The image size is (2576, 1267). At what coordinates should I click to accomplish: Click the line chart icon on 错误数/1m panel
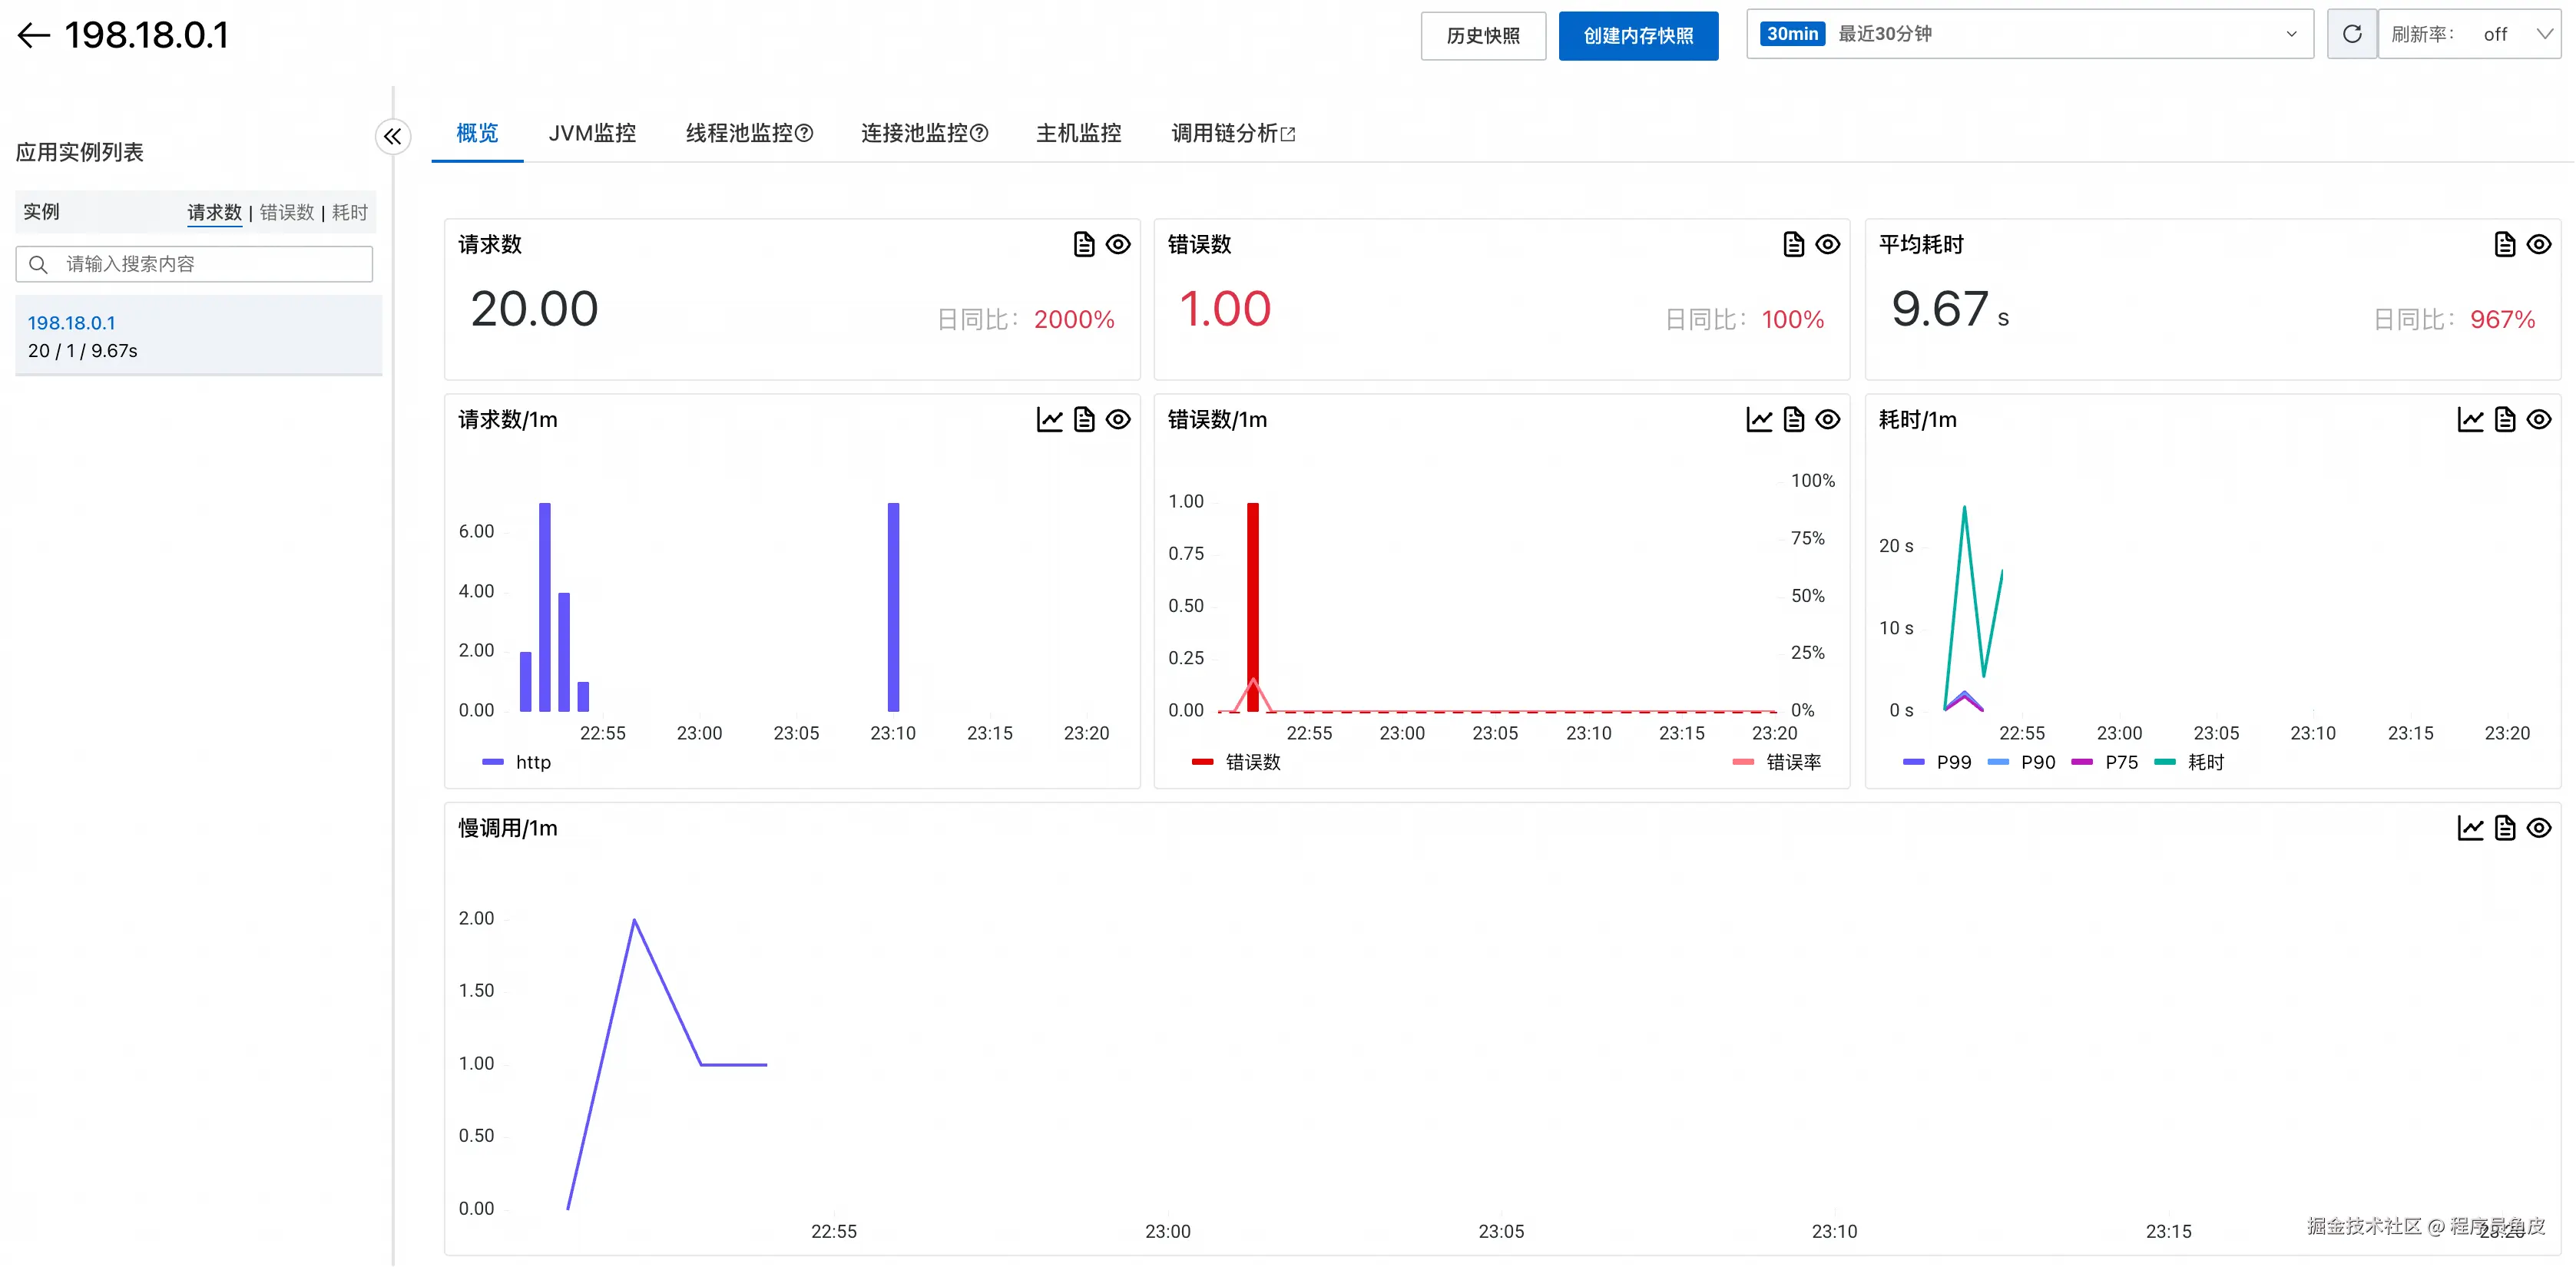[1759, 420]
